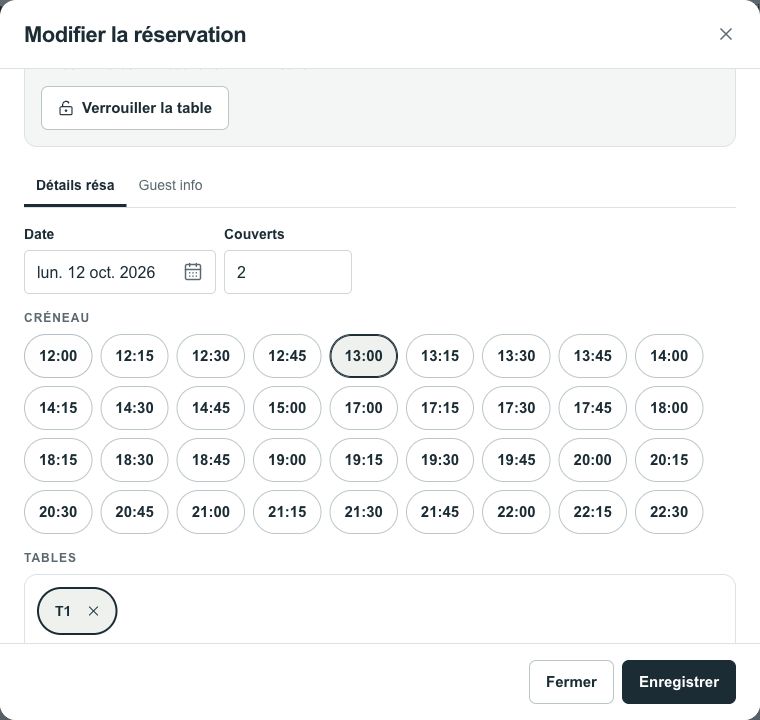Select the 12:00 time slot

pyautogui.click(x=58, y=356)
